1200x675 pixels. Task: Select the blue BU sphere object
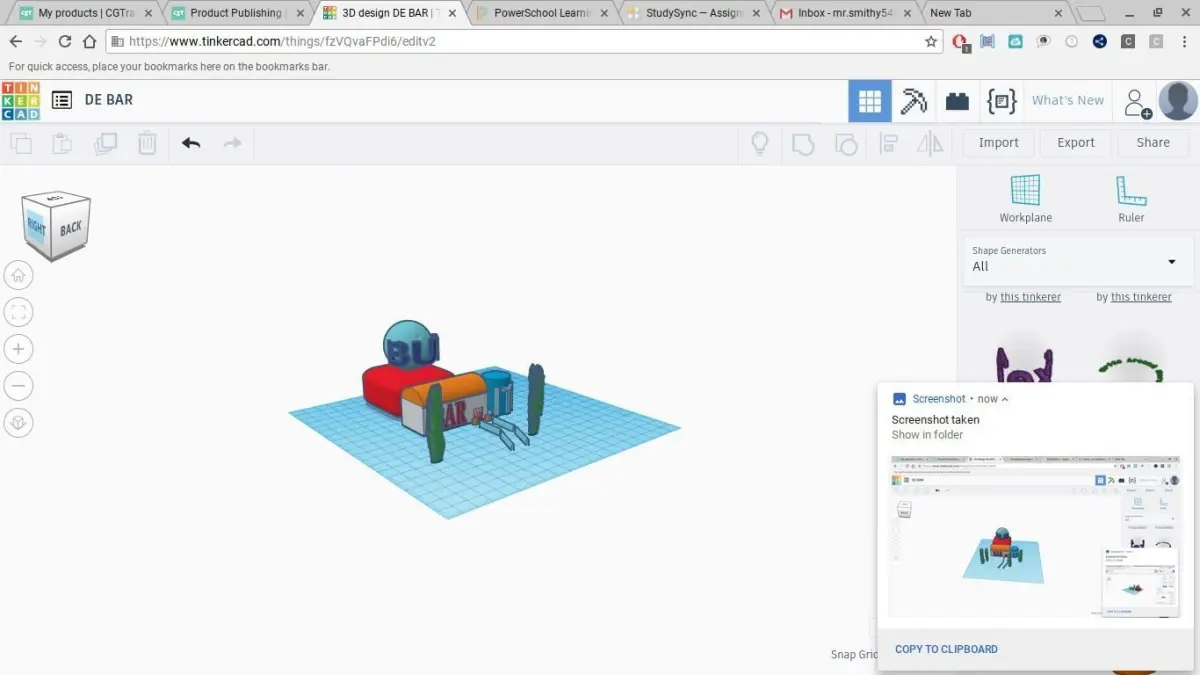point(409,345)
